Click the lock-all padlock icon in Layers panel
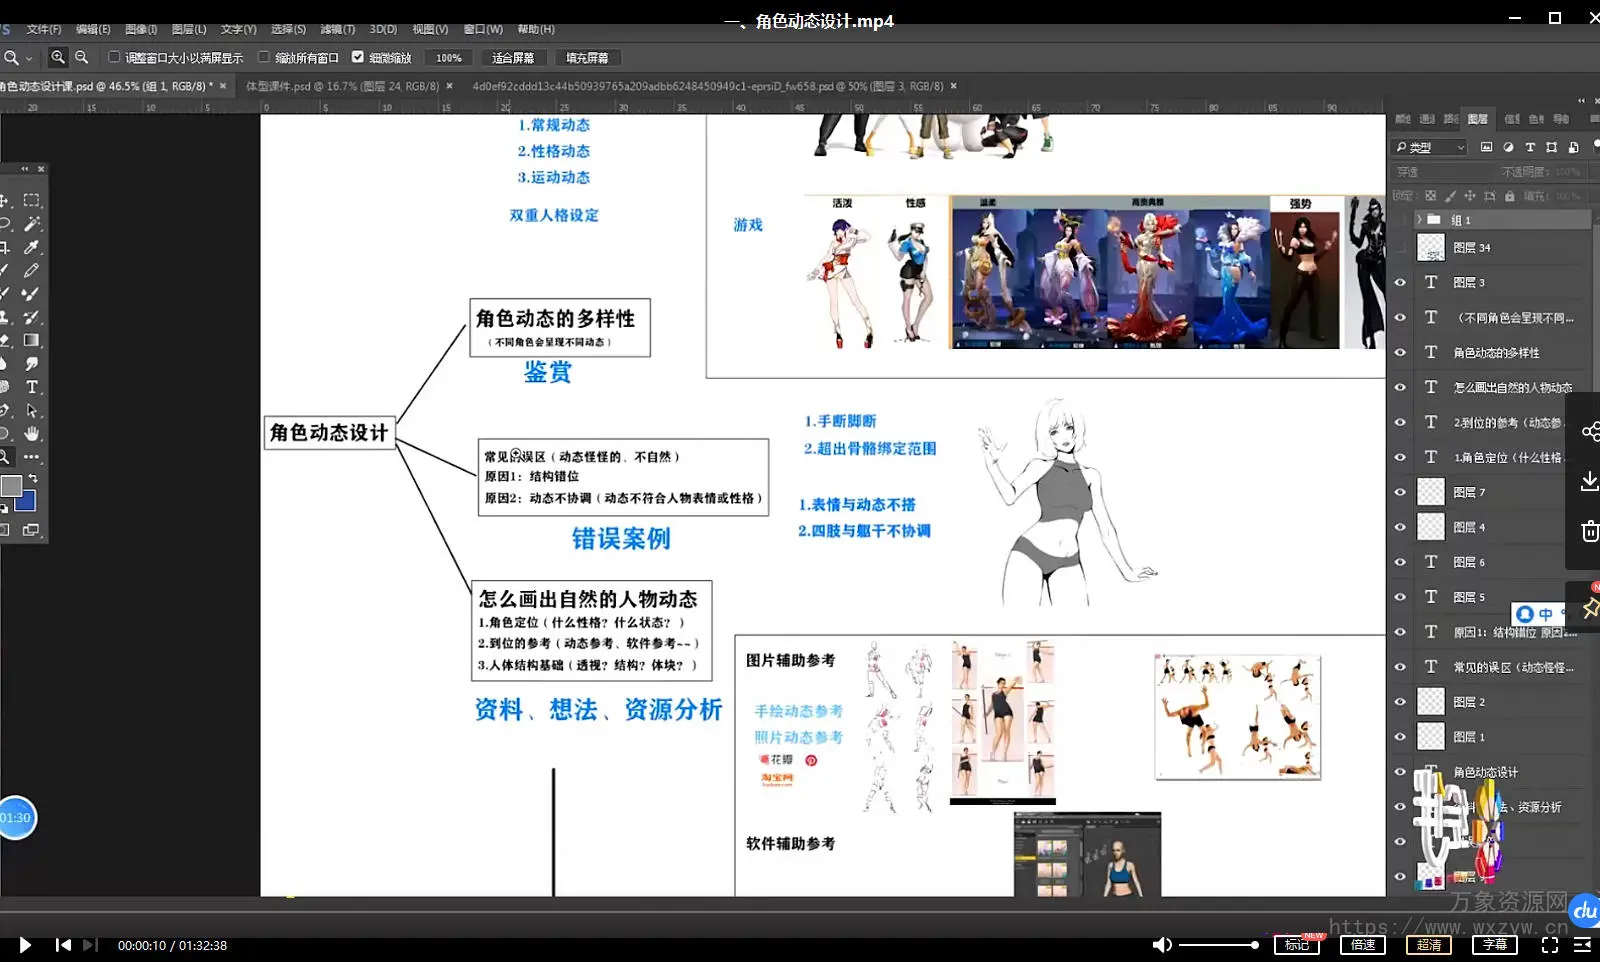1600x962 pixels. point(1509,196)
